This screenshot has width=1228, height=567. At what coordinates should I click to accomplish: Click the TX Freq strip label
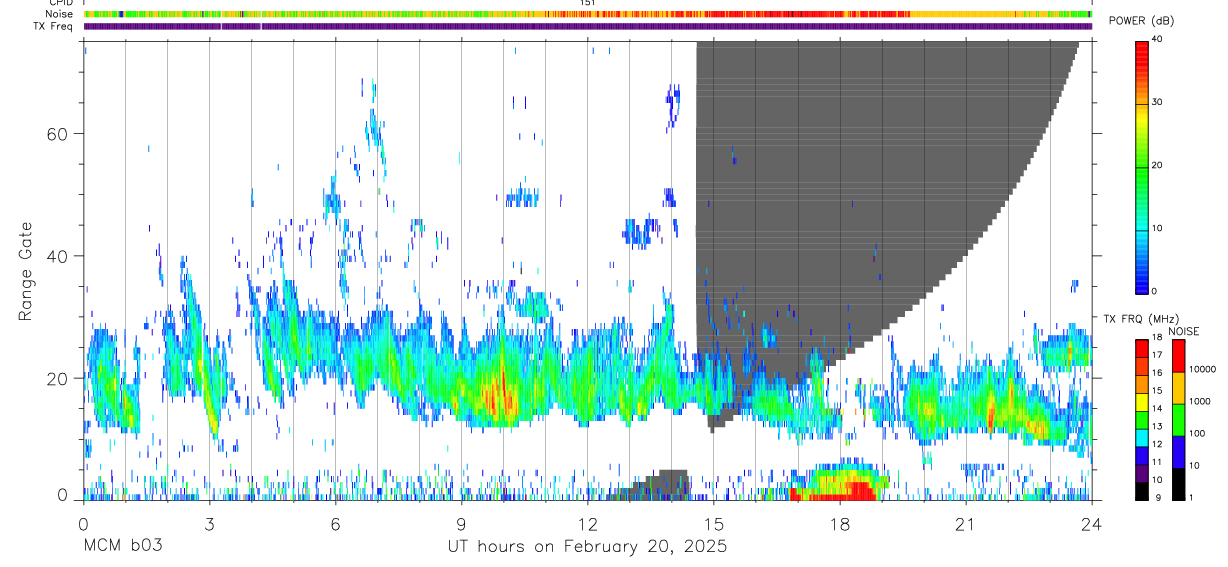click(x=52, y=26)
